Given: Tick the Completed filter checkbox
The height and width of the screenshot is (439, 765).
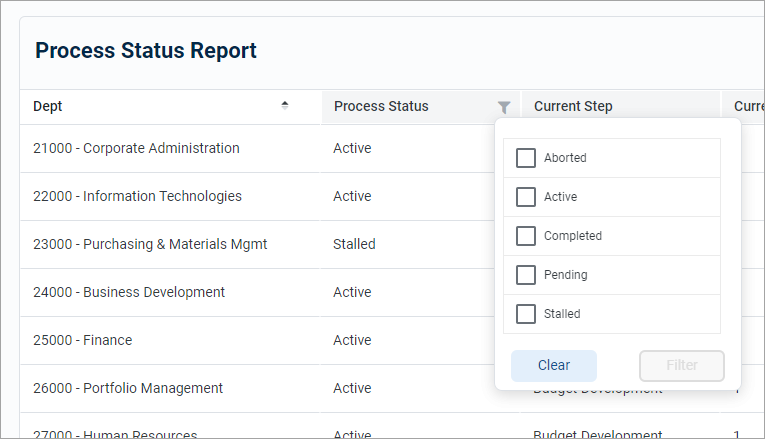Looking at the screenshot, I should 526,236.
